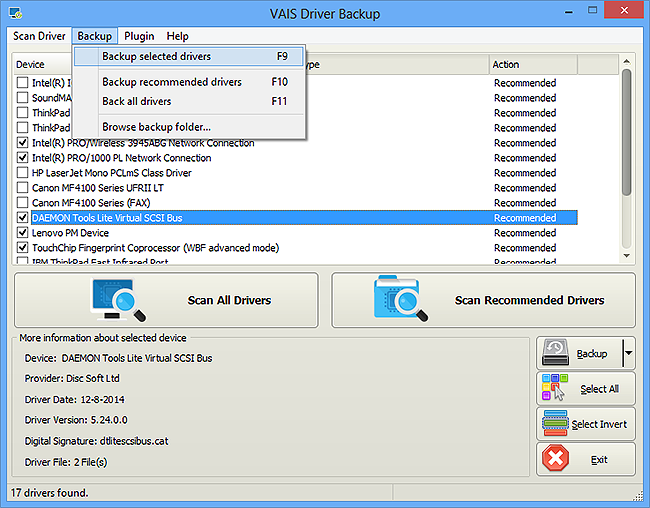Click the red X icon on Exit
Viewport: 650px width, 508px height.
tap(555, 458)
